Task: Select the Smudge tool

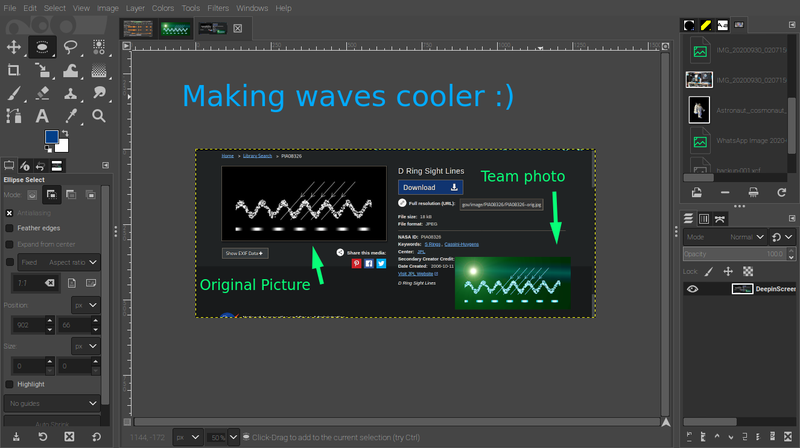Action: coord(99,93)
